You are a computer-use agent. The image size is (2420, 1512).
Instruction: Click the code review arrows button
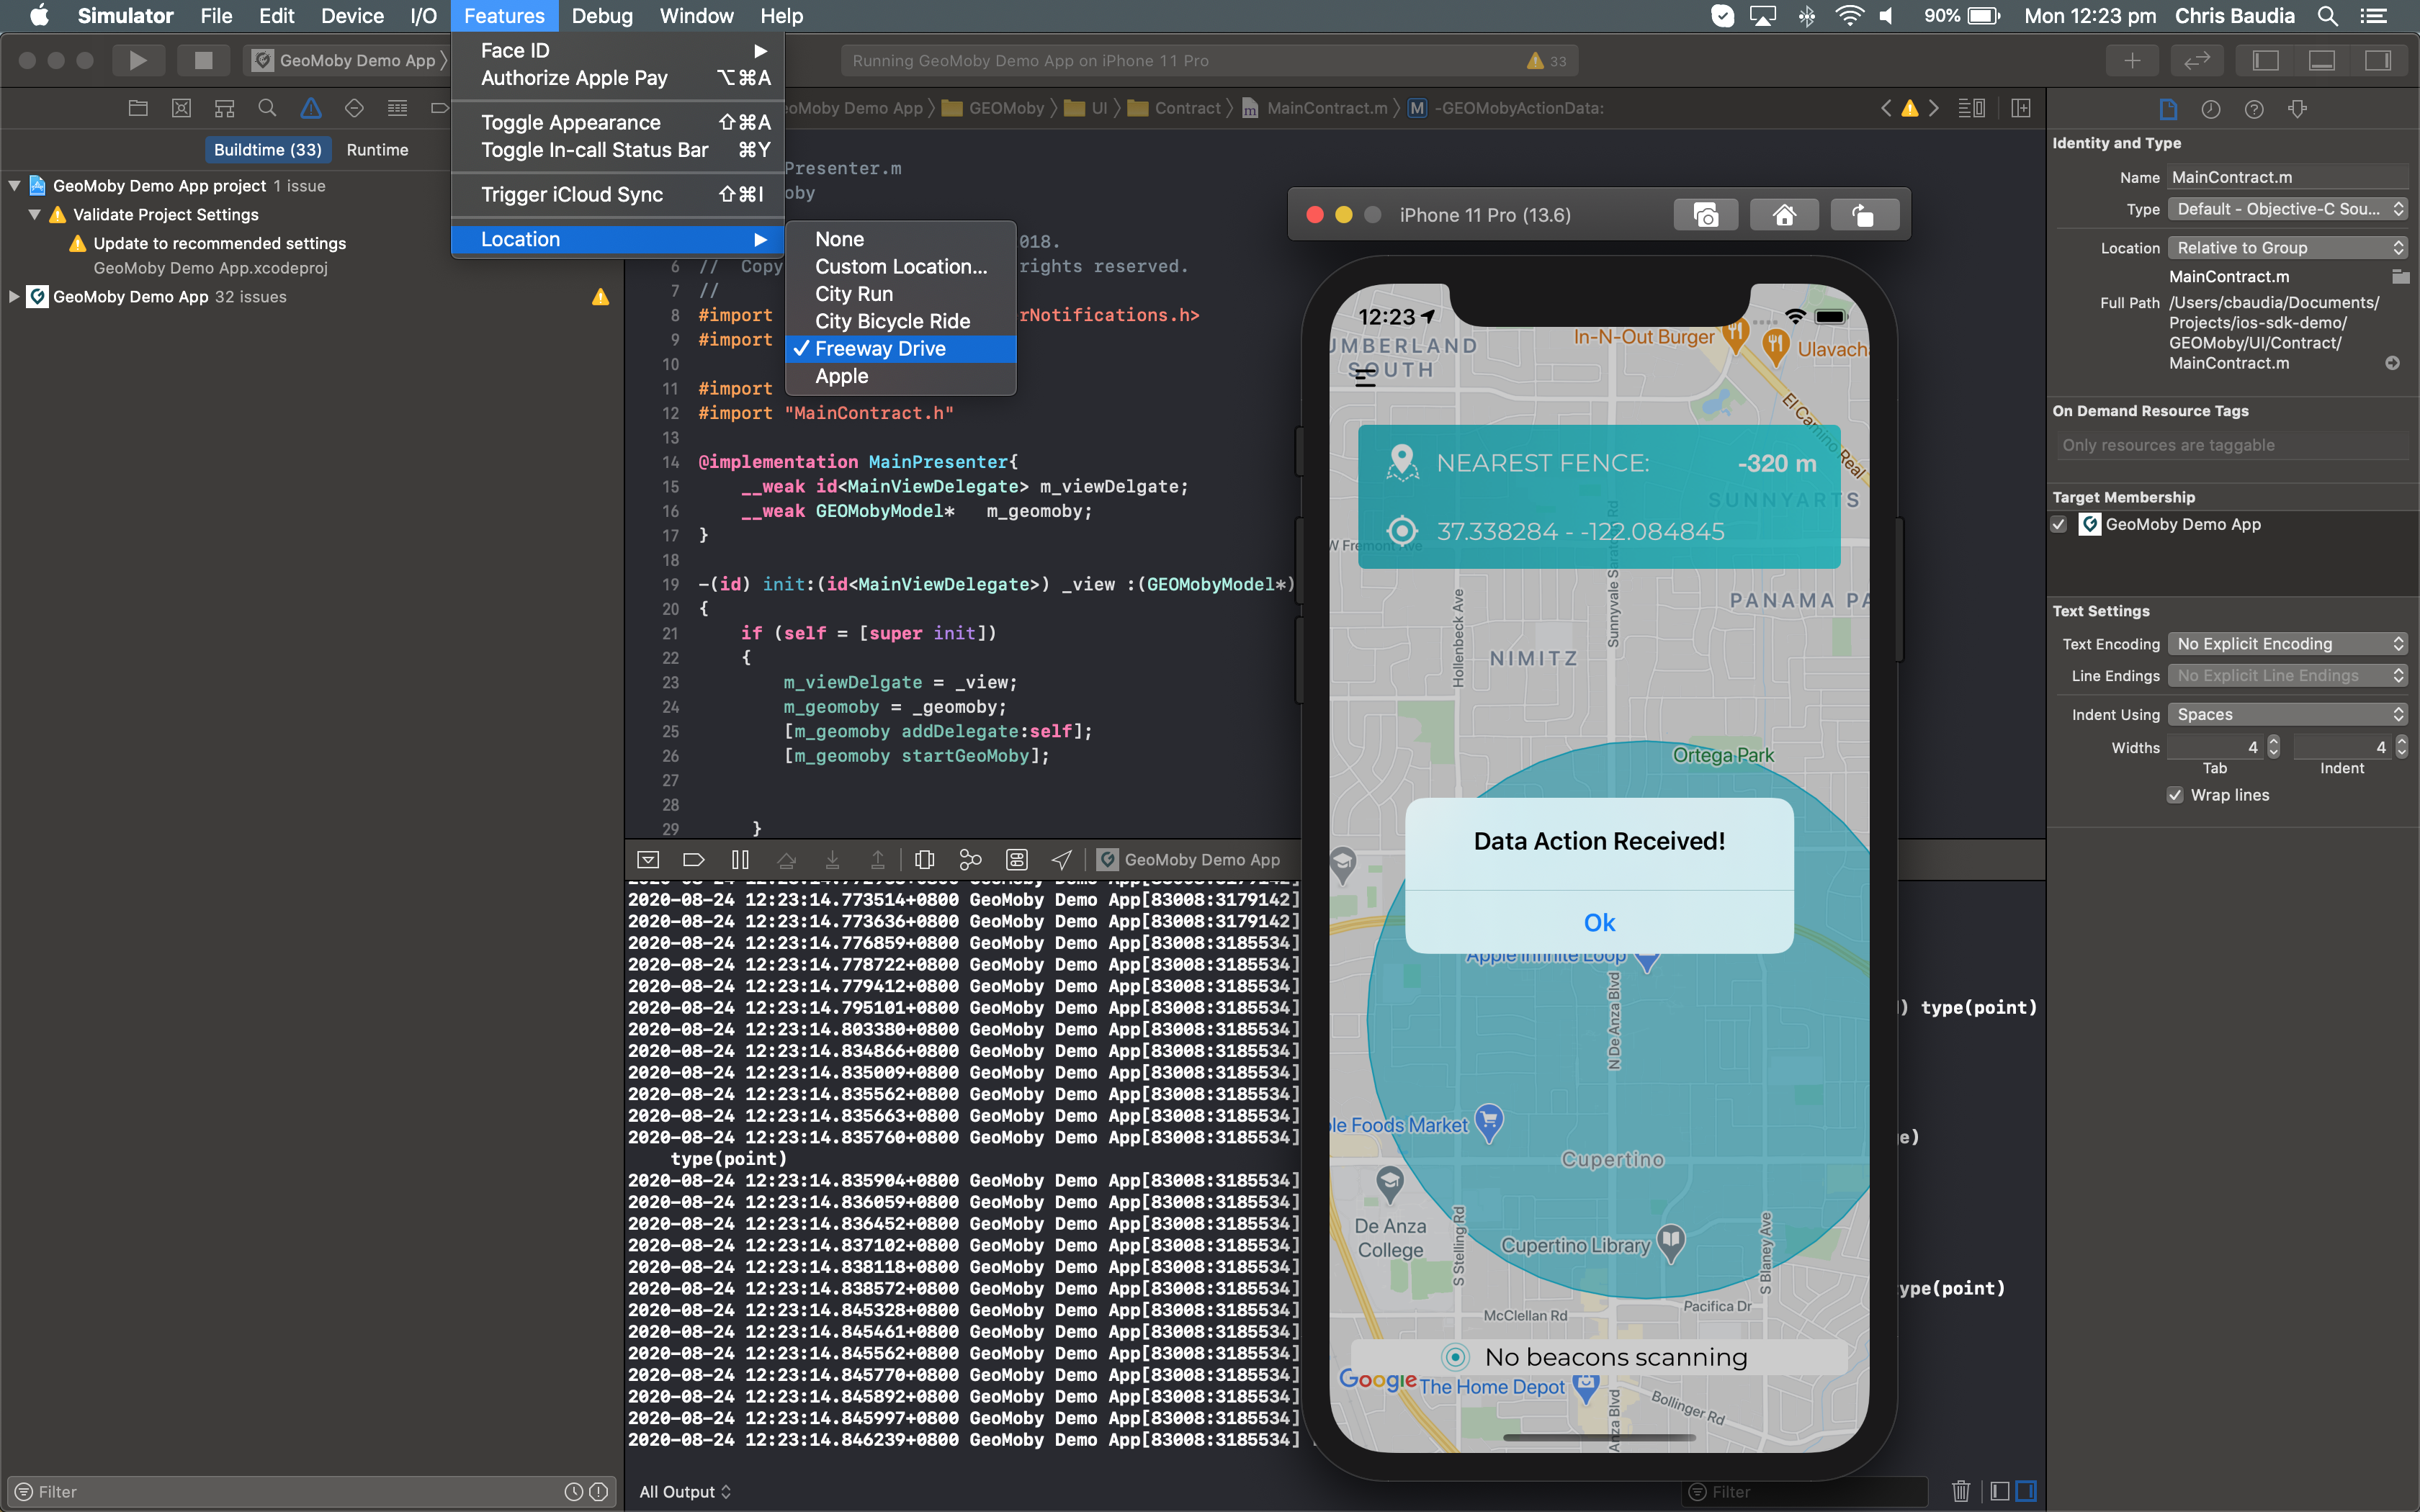2197,60
